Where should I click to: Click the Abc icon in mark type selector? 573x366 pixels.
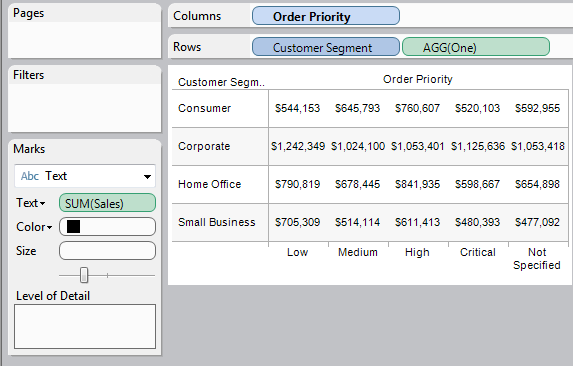click(30, 176)
